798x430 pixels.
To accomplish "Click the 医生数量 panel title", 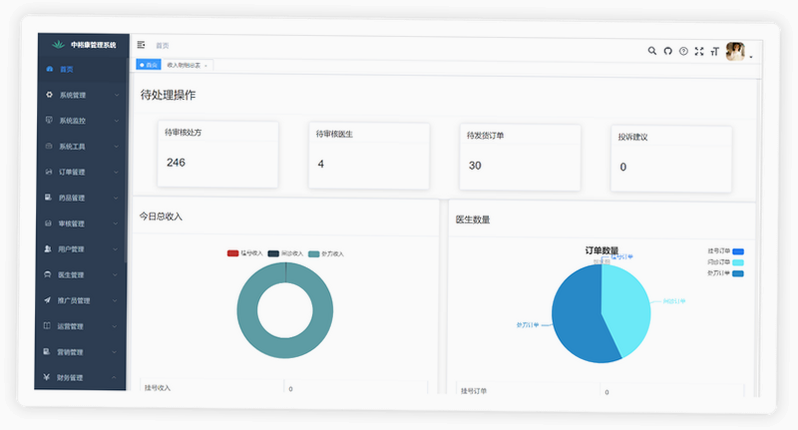I will click(473, 219).
